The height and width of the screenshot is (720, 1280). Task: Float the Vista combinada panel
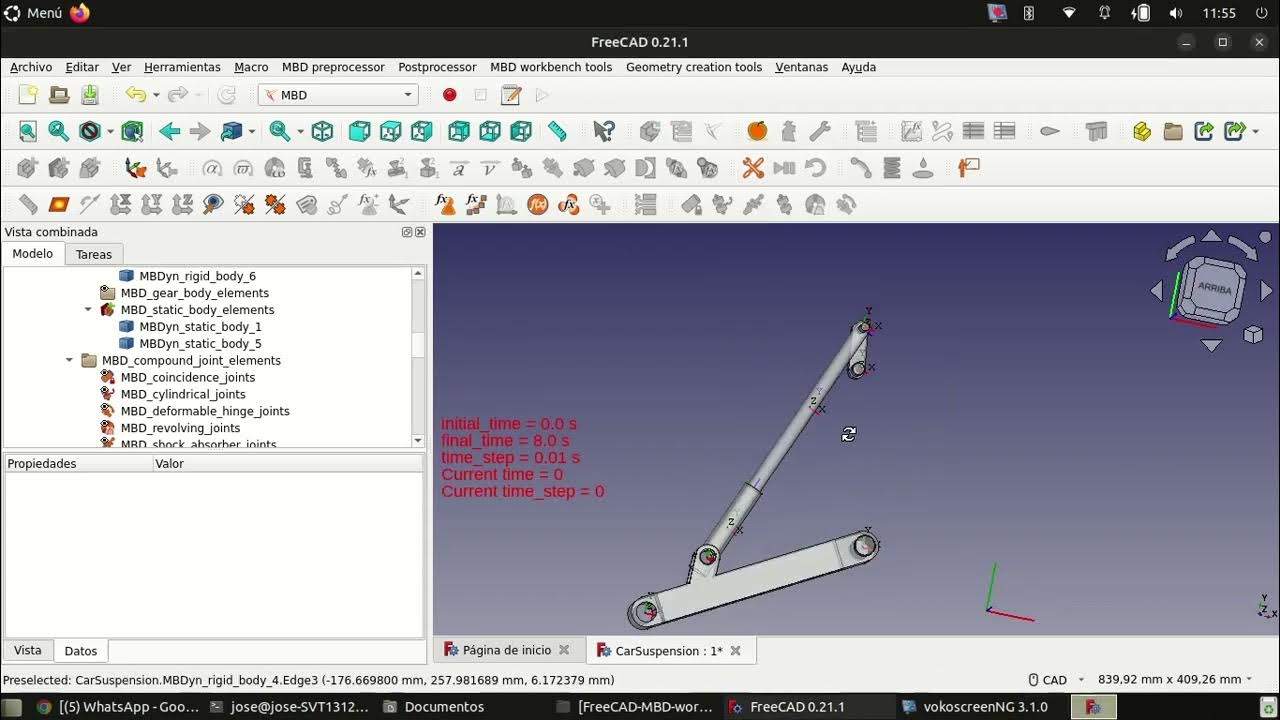(407, 232)
